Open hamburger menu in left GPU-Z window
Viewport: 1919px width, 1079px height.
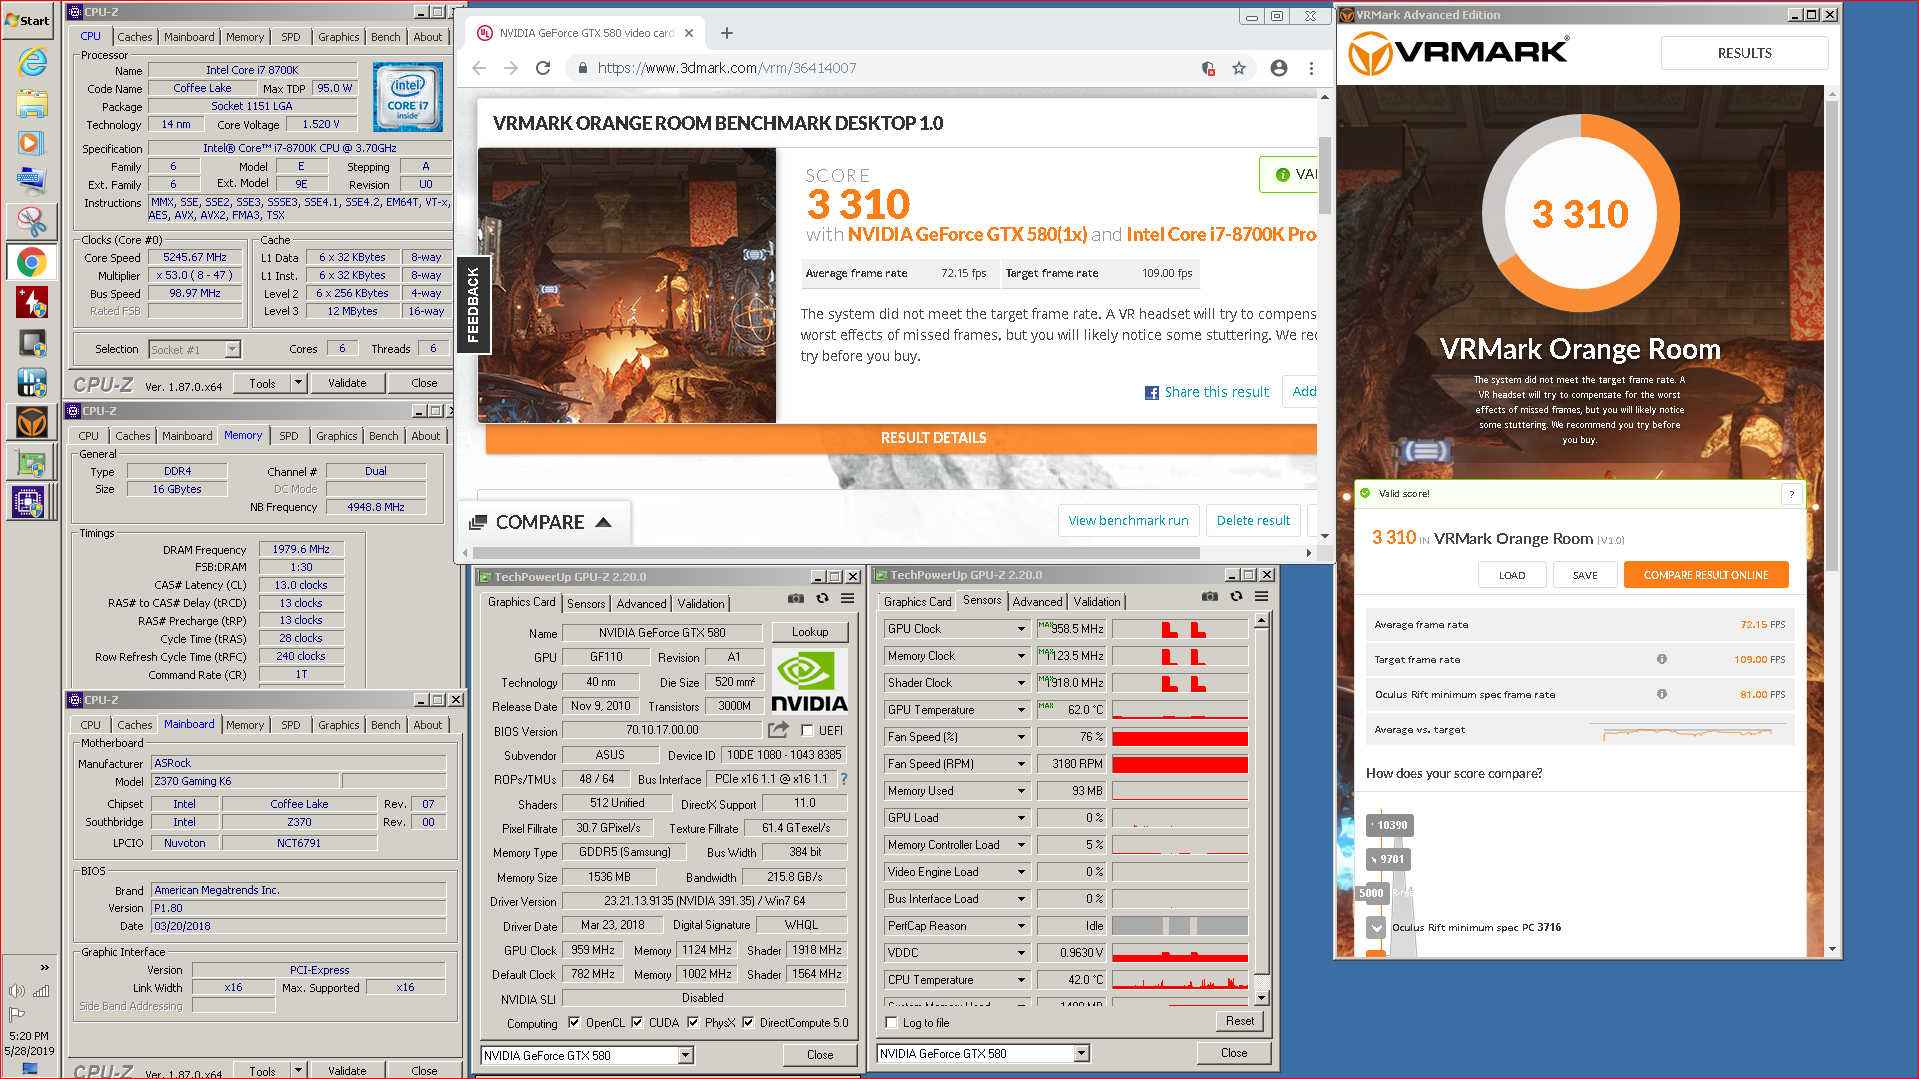coord(847,599)
